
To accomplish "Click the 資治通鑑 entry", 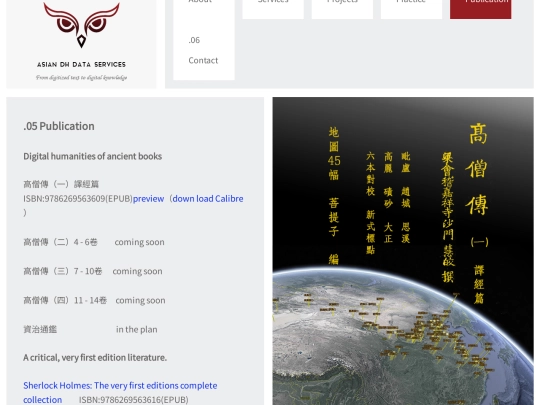I will (40, 330).
